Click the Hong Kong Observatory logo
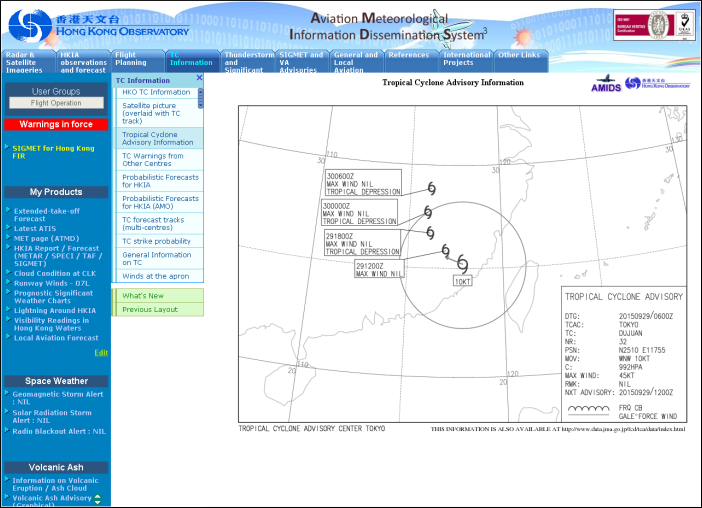The image size is (702, 508). click(x=98, y=26)
